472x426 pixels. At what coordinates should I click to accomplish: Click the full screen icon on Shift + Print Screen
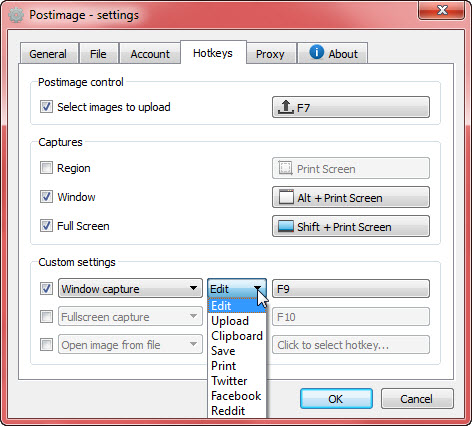pyautogui.click(x=286, y=226)
